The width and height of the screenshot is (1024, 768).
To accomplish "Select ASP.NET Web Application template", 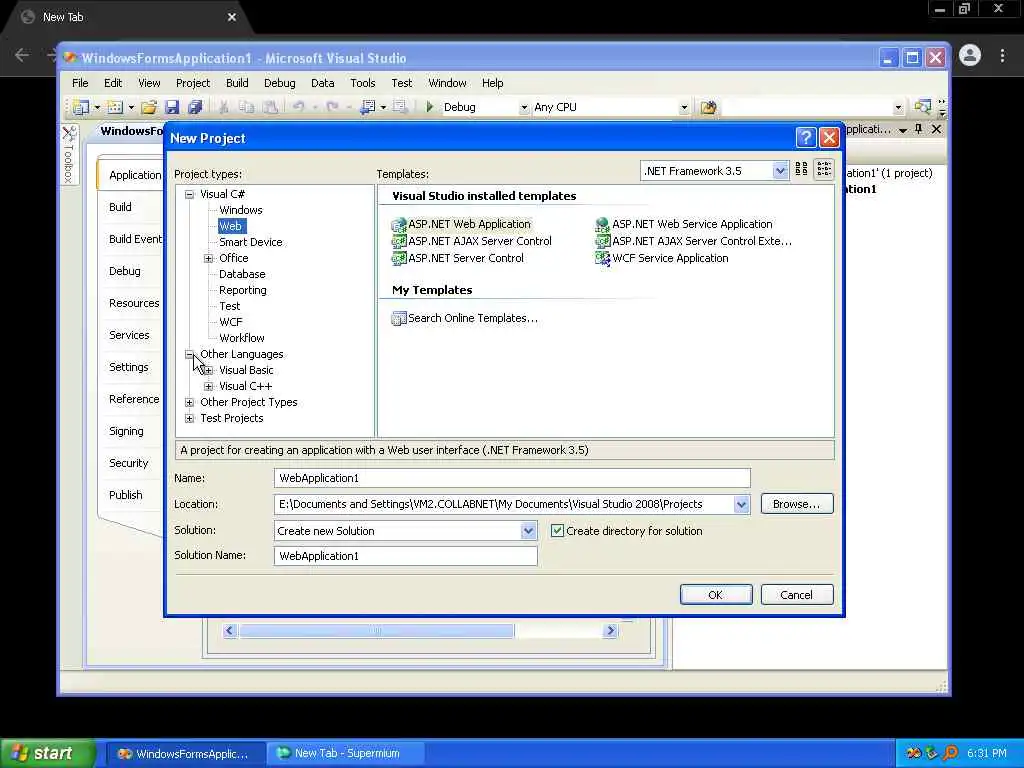I will click(x=461, y=224).
